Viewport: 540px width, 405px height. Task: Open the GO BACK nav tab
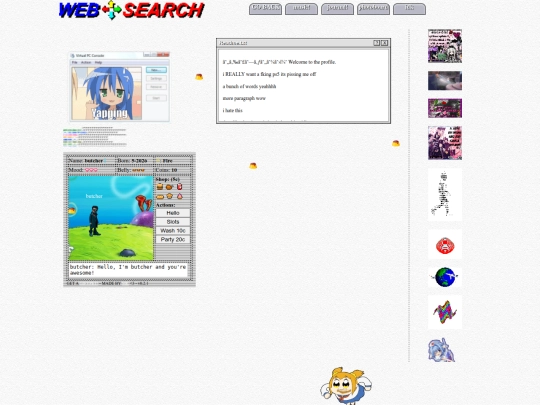[x=265, y=9]
